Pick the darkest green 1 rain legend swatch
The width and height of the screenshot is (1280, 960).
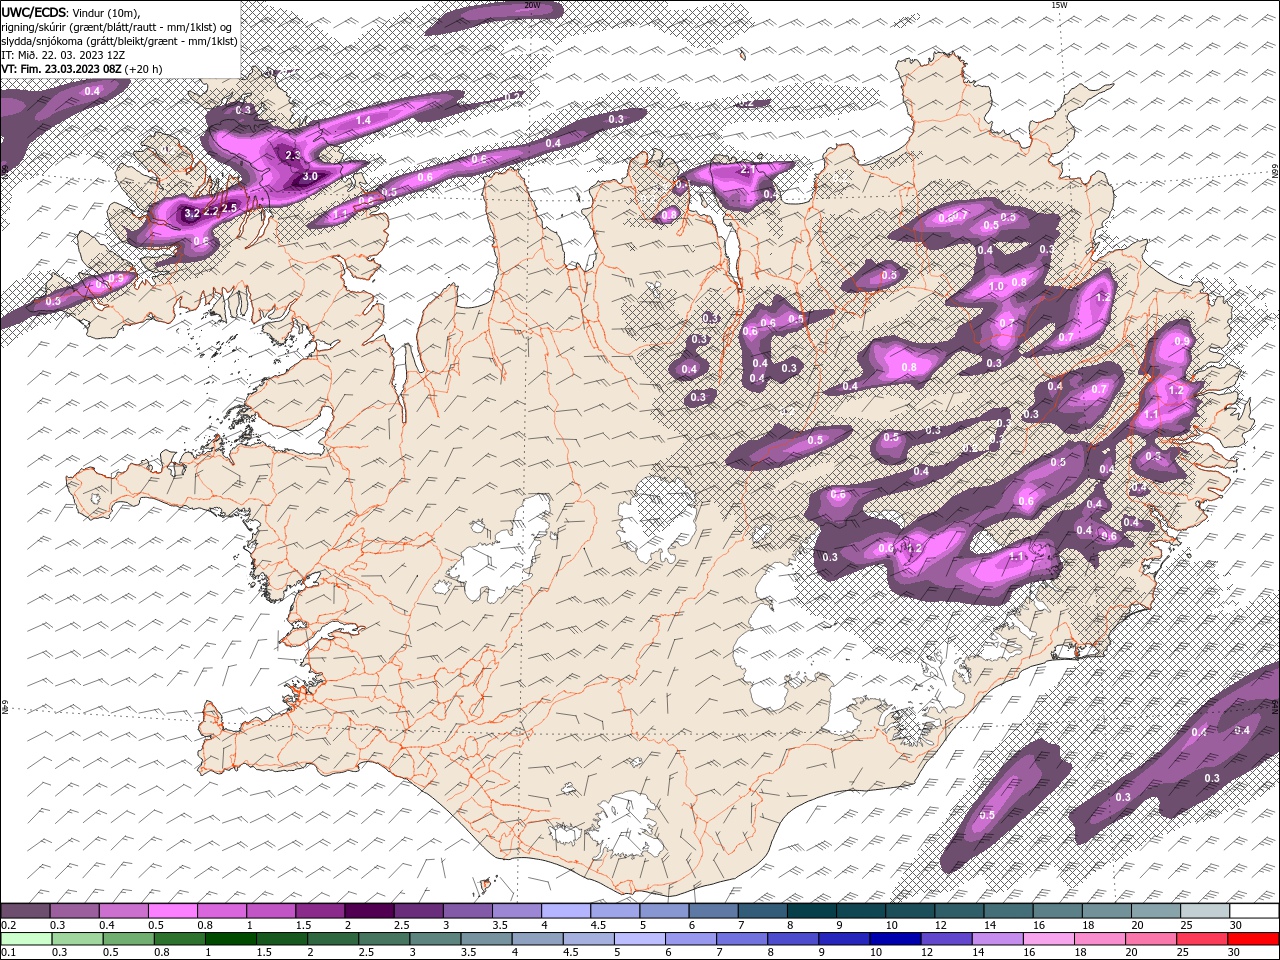(231, 939)
